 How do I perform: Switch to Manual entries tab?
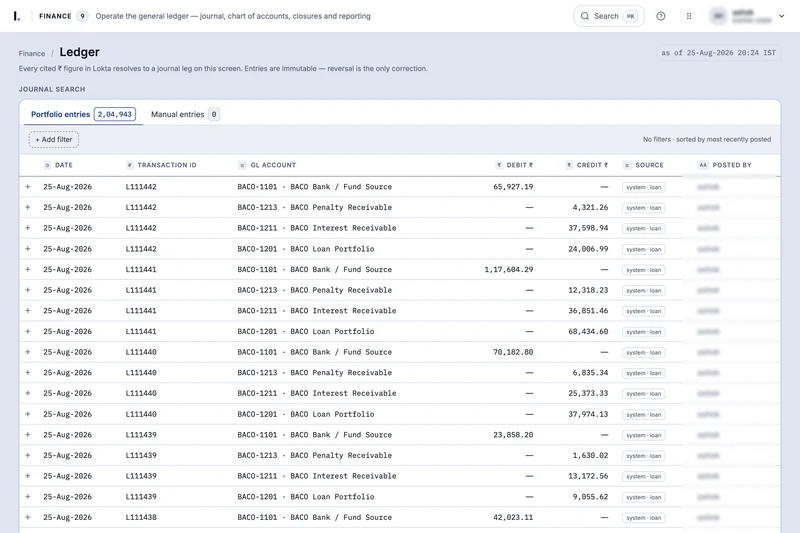(x=185, y=114)
